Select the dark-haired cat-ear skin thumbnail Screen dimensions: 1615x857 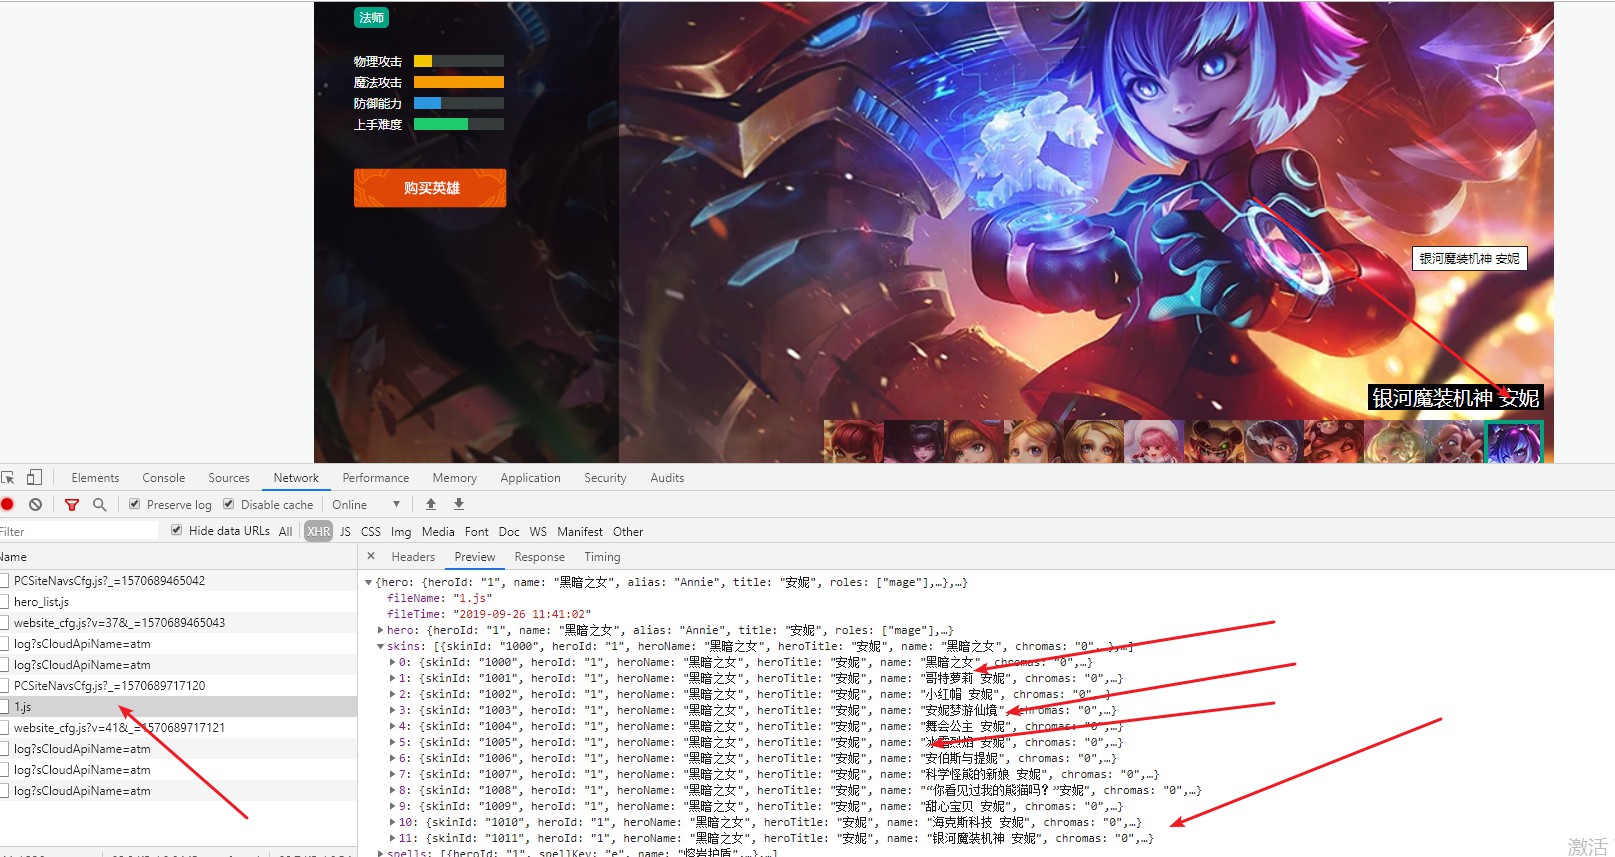(913, 442)
